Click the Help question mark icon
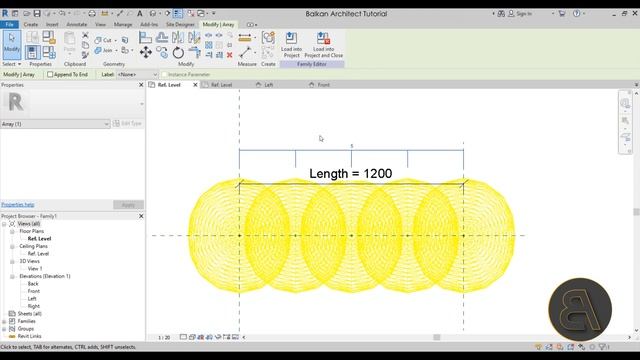 [576, 13]
